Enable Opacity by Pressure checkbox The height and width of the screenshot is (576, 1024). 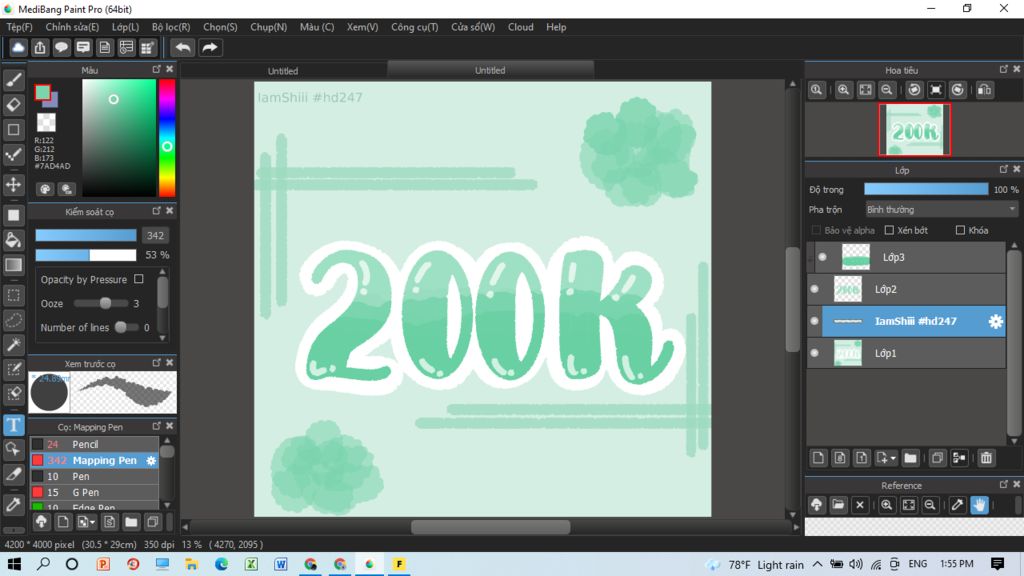139,279
